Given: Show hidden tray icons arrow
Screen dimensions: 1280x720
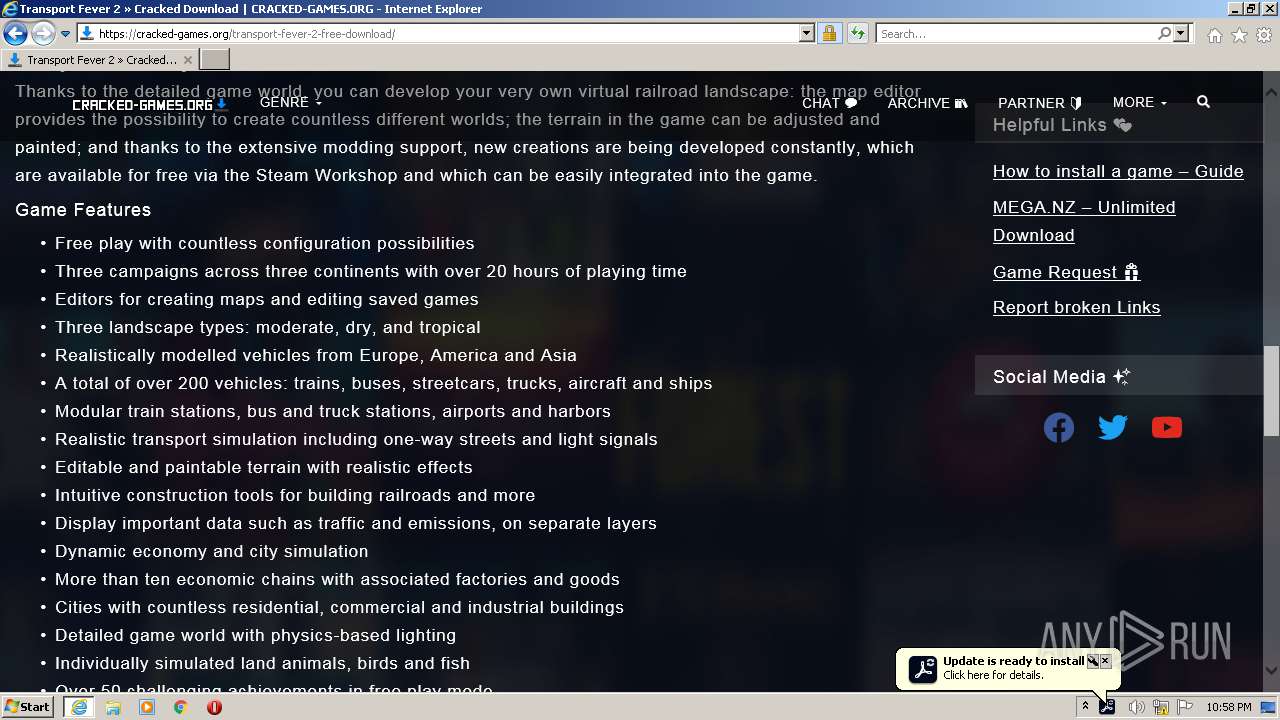Looking at the screenshot, I should 1085,707.
